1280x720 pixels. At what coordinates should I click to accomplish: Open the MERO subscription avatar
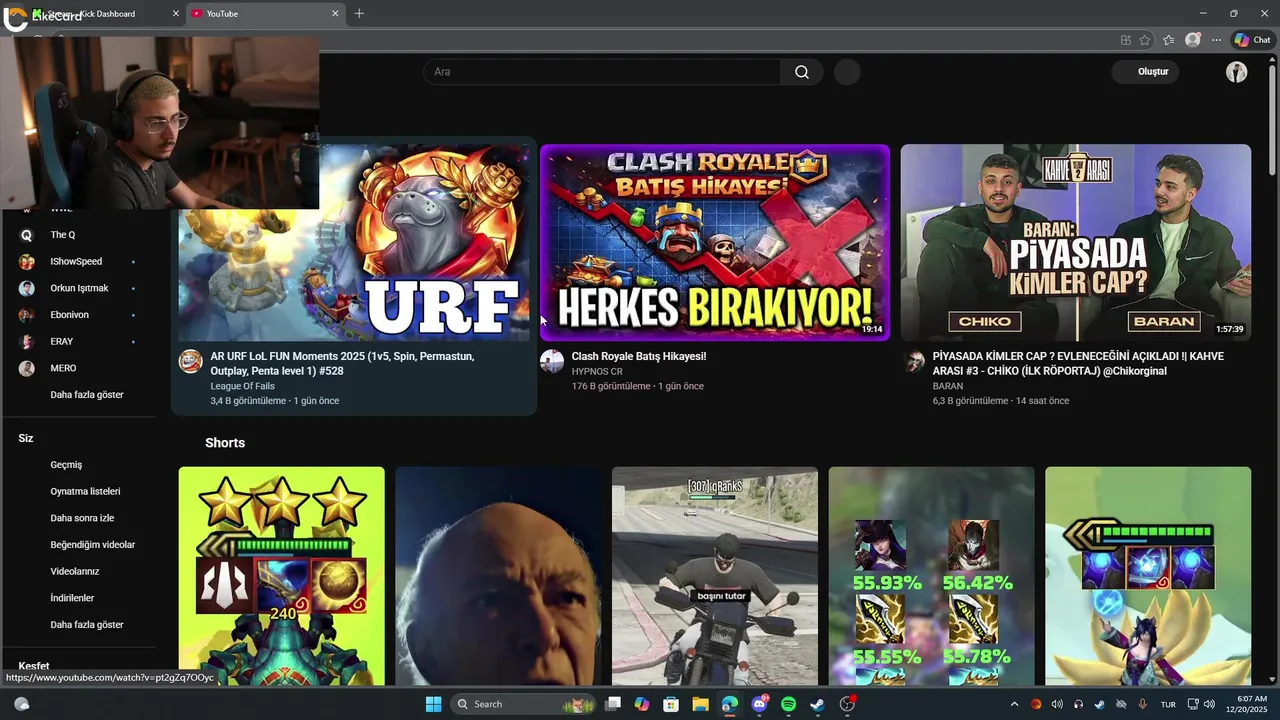coord(27,368)
